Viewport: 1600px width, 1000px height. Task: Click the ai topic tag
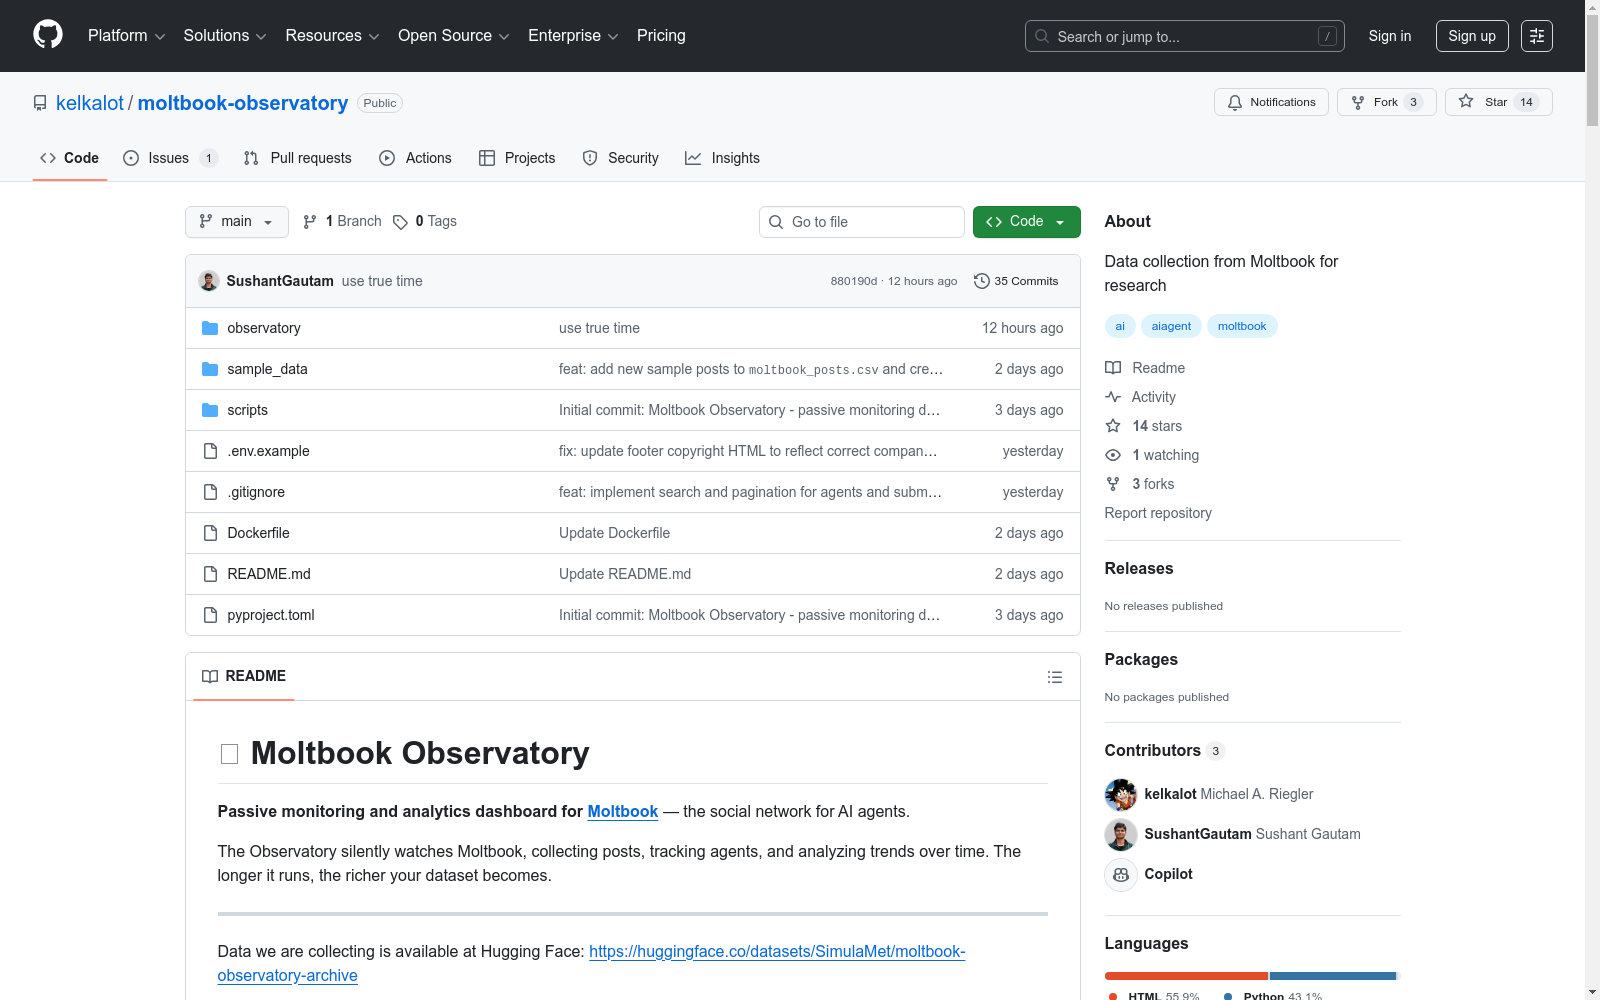(1120, 326)
